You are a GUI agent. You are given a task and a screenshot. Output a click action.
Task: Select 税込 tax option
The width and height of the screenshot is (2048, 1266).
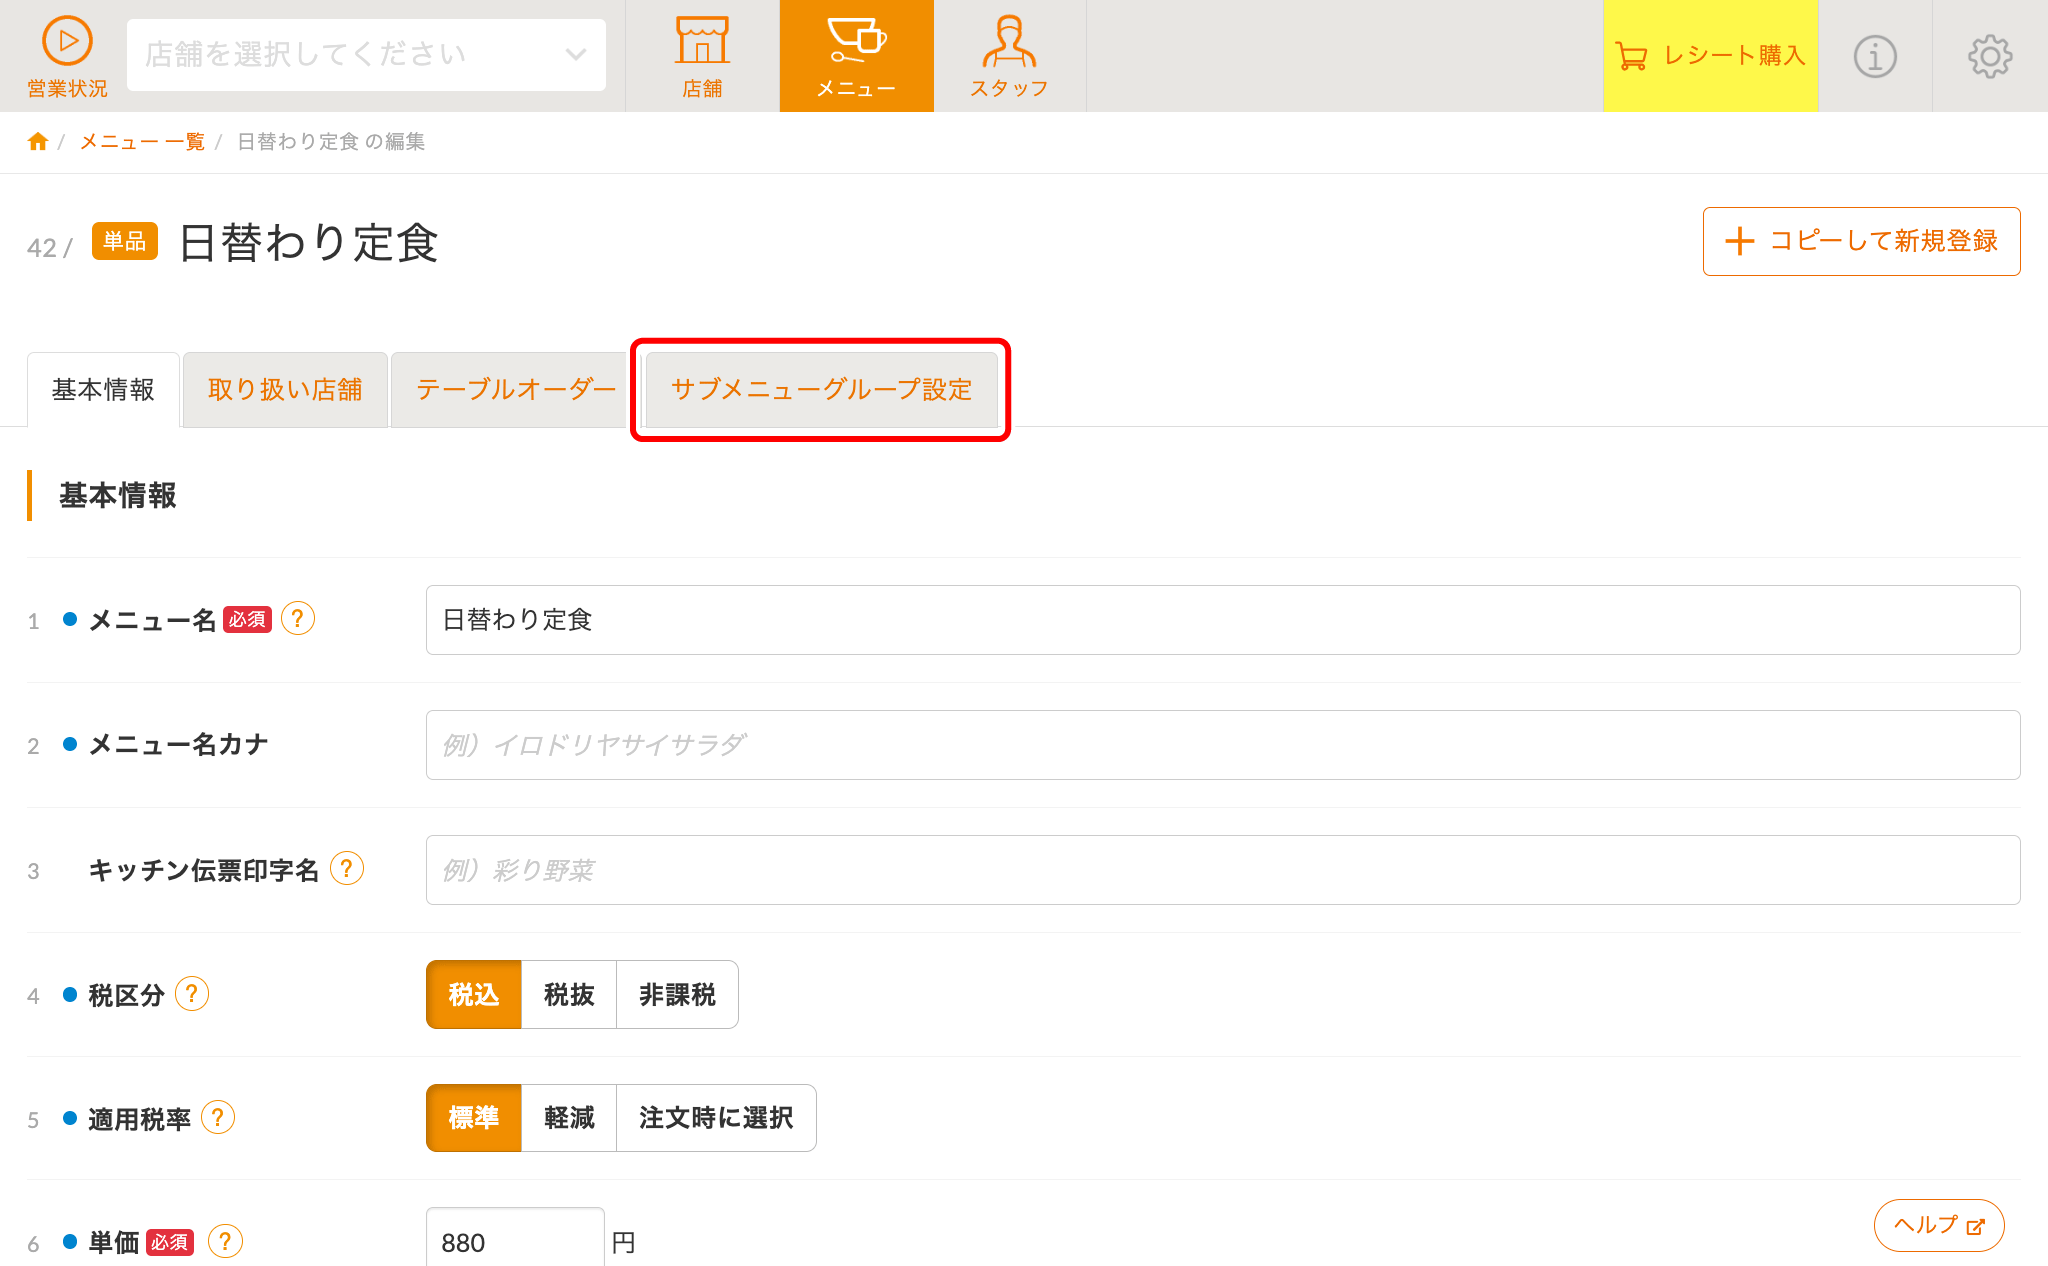point(474,994)
